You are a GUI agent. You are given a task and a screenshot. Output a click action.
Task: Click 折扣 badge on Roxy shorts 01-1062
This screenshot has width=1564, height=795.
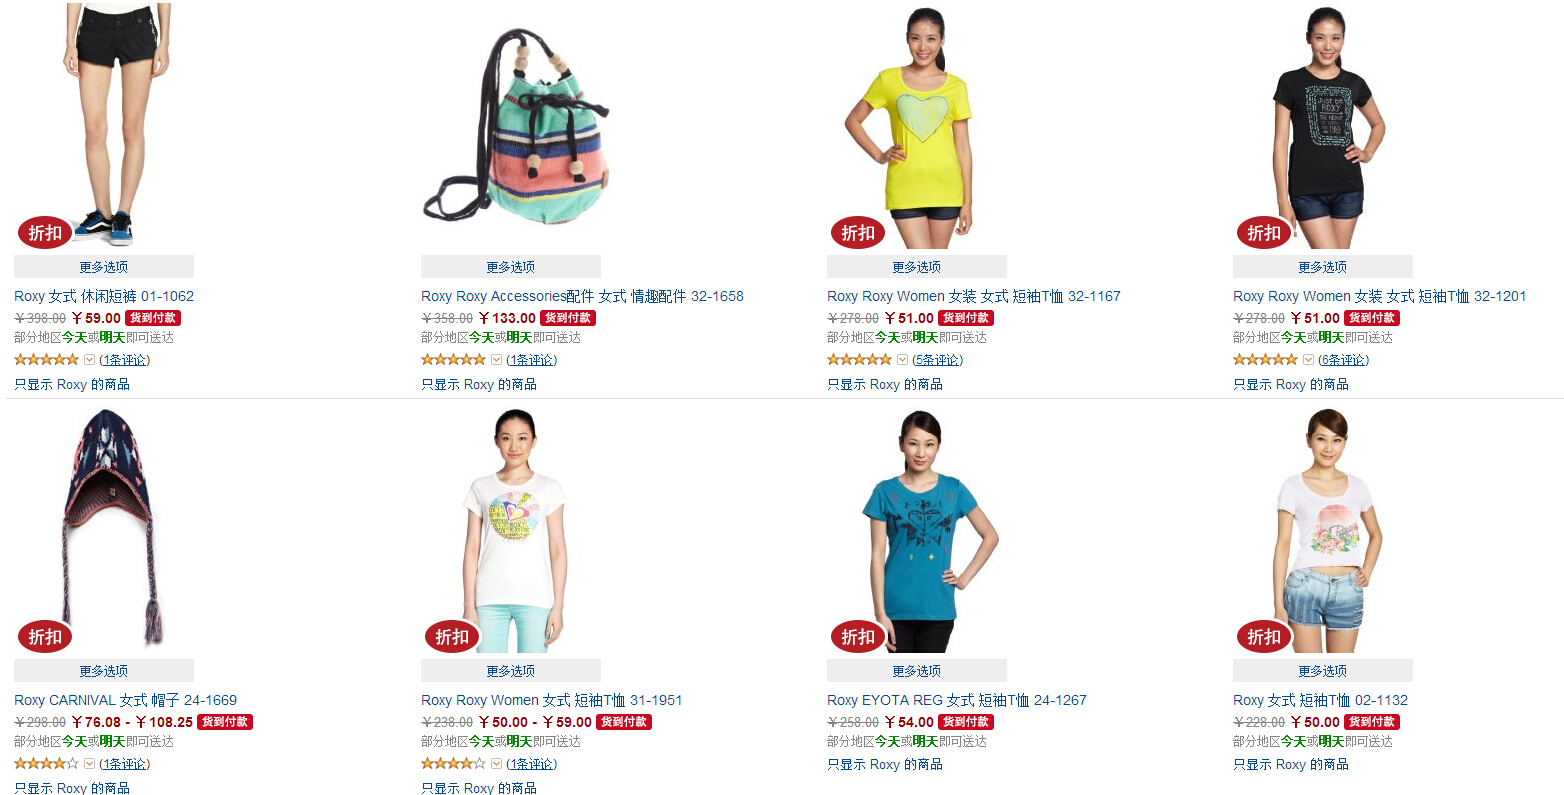(x=45, y=233)
